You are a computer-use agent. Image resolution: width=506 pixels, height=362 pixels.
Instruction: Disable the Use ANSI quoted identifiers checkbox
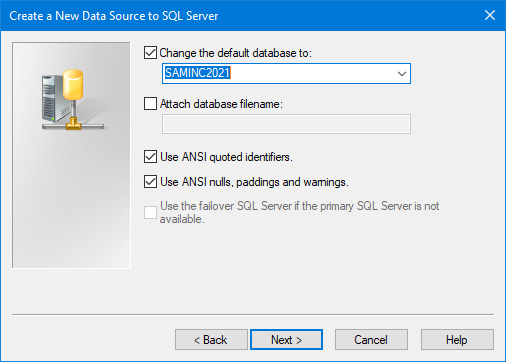[150, 157]
